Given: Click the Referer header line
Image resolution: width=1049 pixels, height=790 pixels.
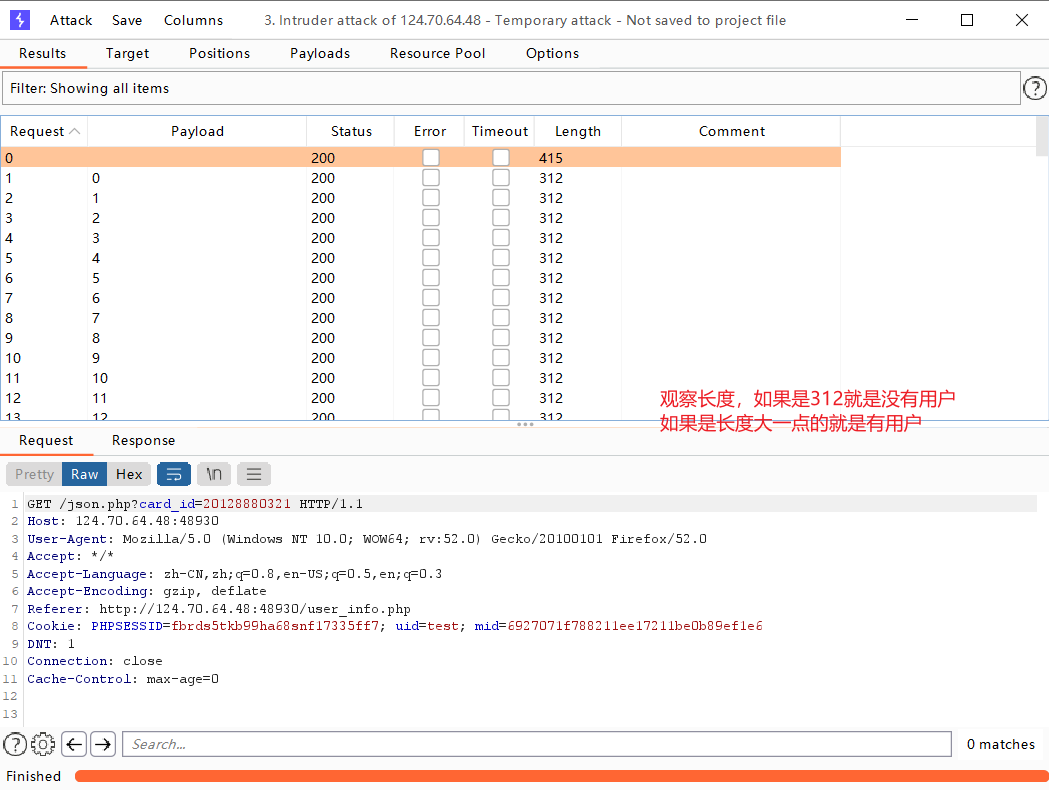Looking at the screenshot, I should click(219, 609).
